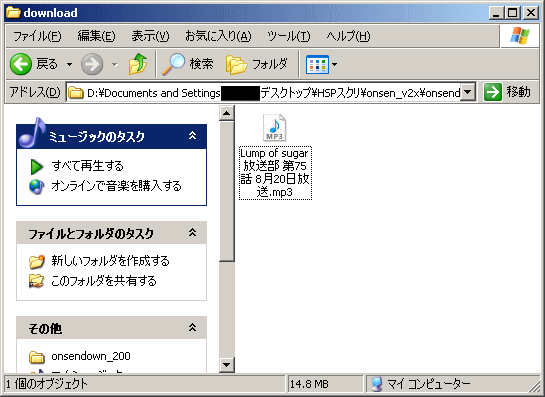Open the onsendown_200 link
Screen dimensions: 545x397
point(91,356)
